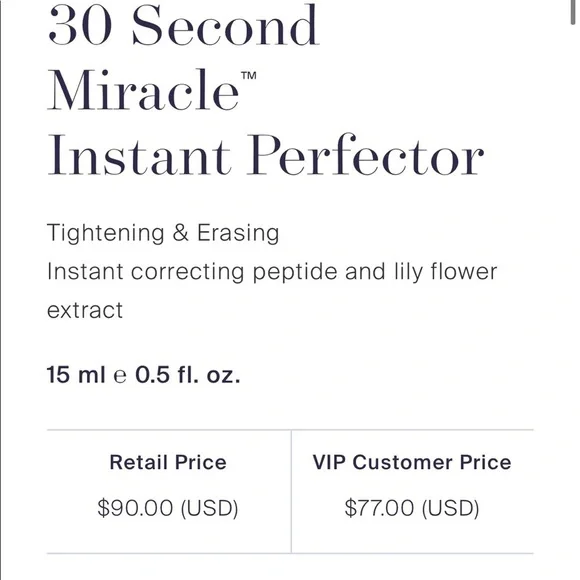Click the word 'extract' in description

coord(85,310)
